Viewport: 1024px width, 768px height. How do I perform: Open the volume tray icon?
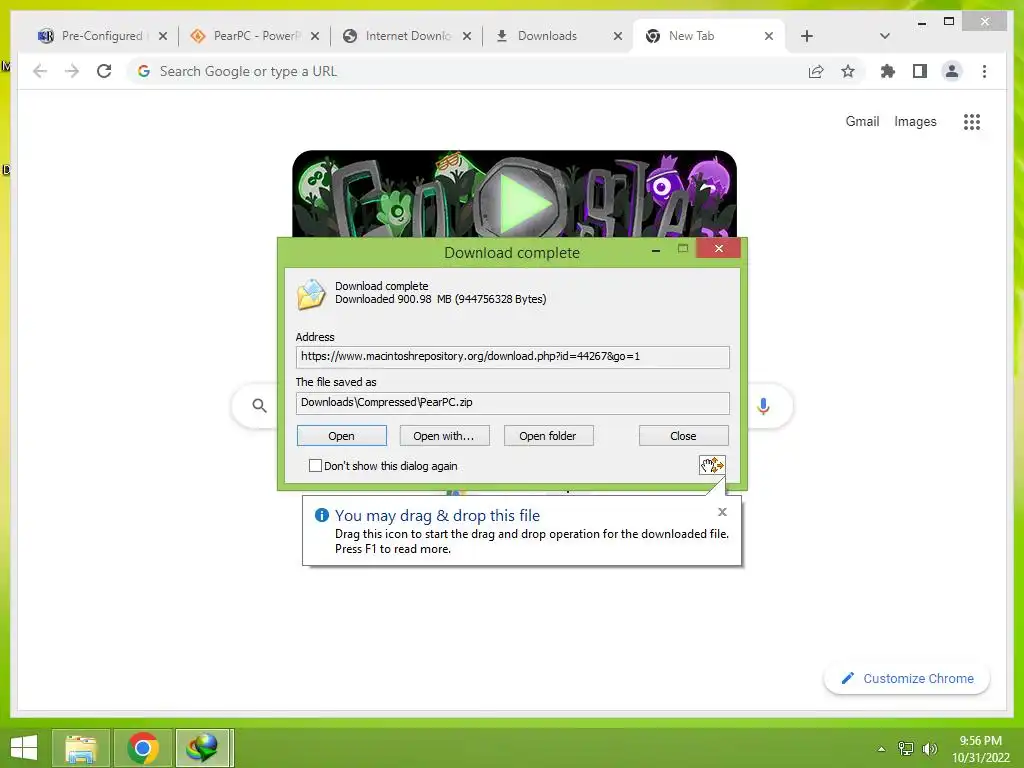929,749
